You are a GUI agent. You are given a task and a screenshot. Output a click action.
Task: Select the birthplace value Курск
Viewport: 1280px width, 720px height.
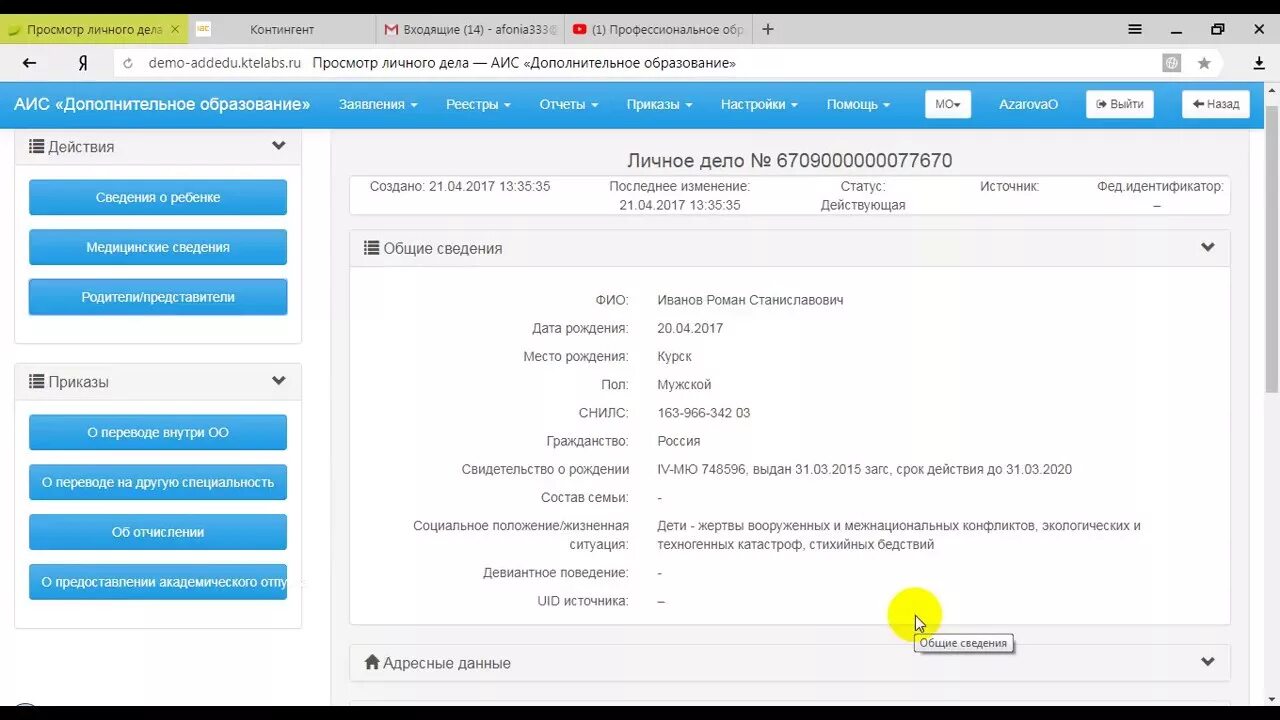tap(674, 357)
